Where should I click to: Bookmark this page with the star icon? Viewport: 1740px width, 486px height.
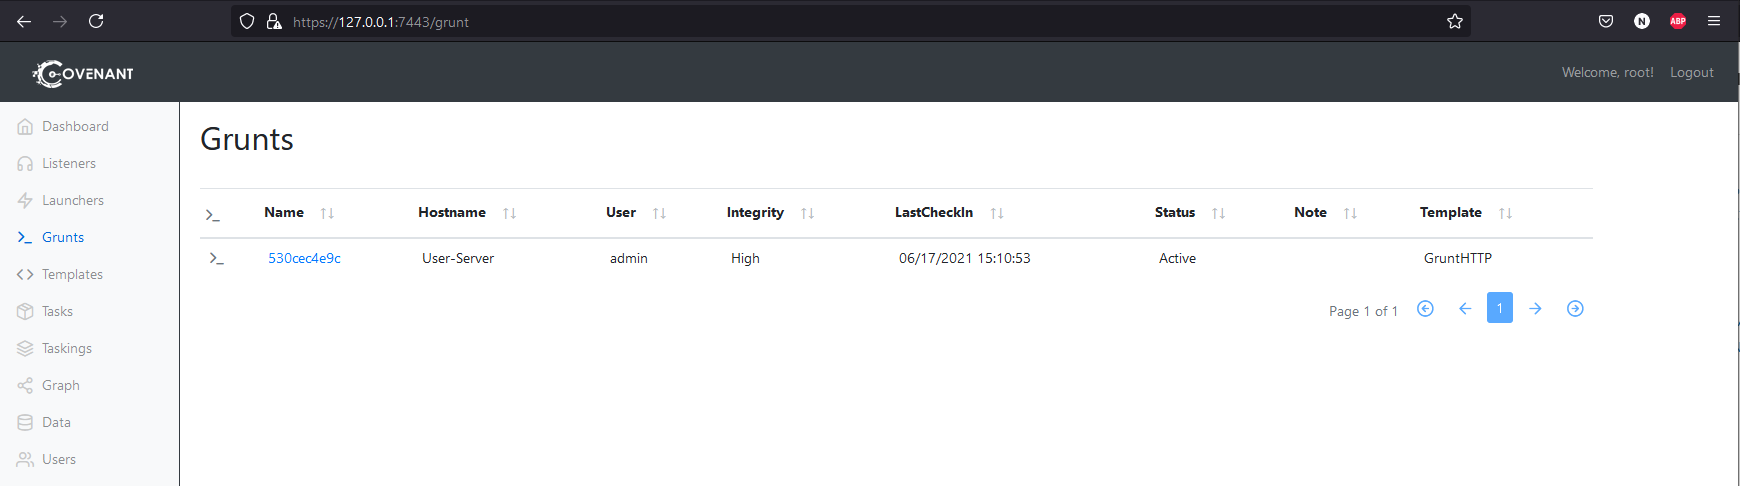[x=1455, y=21]
